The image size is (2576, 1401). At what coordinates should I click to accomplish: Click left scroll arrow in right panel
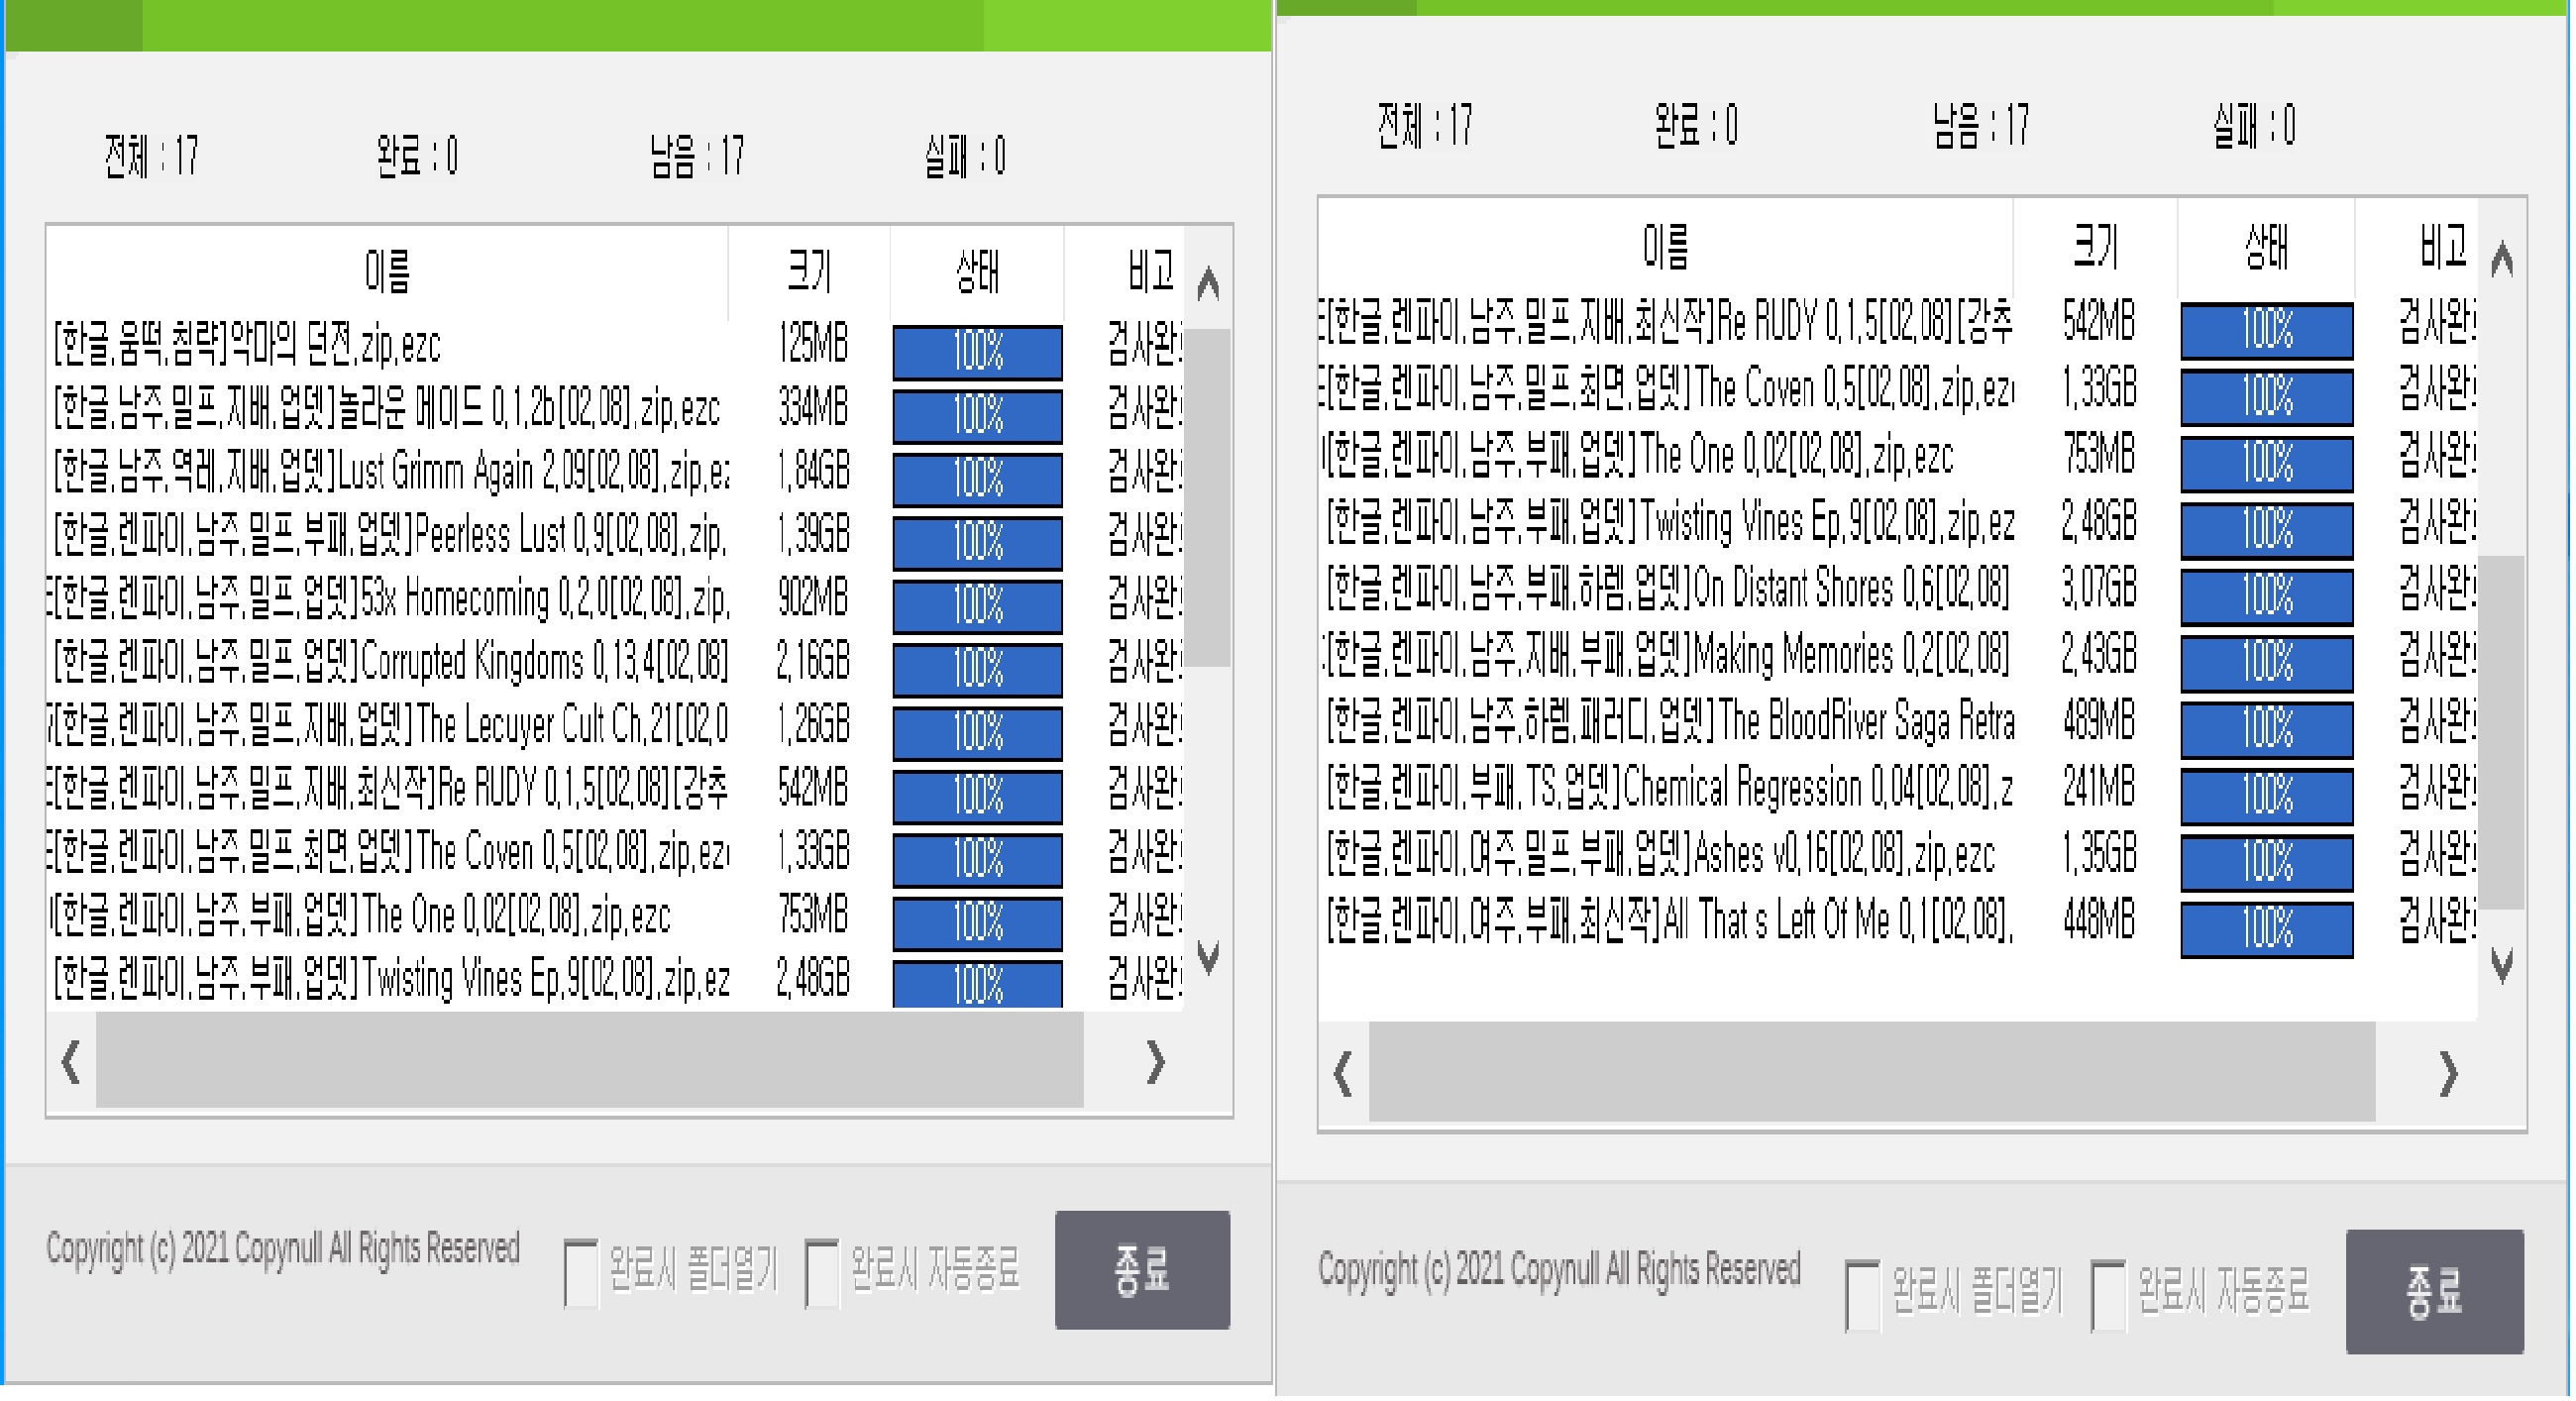tap(1343, 1073)
